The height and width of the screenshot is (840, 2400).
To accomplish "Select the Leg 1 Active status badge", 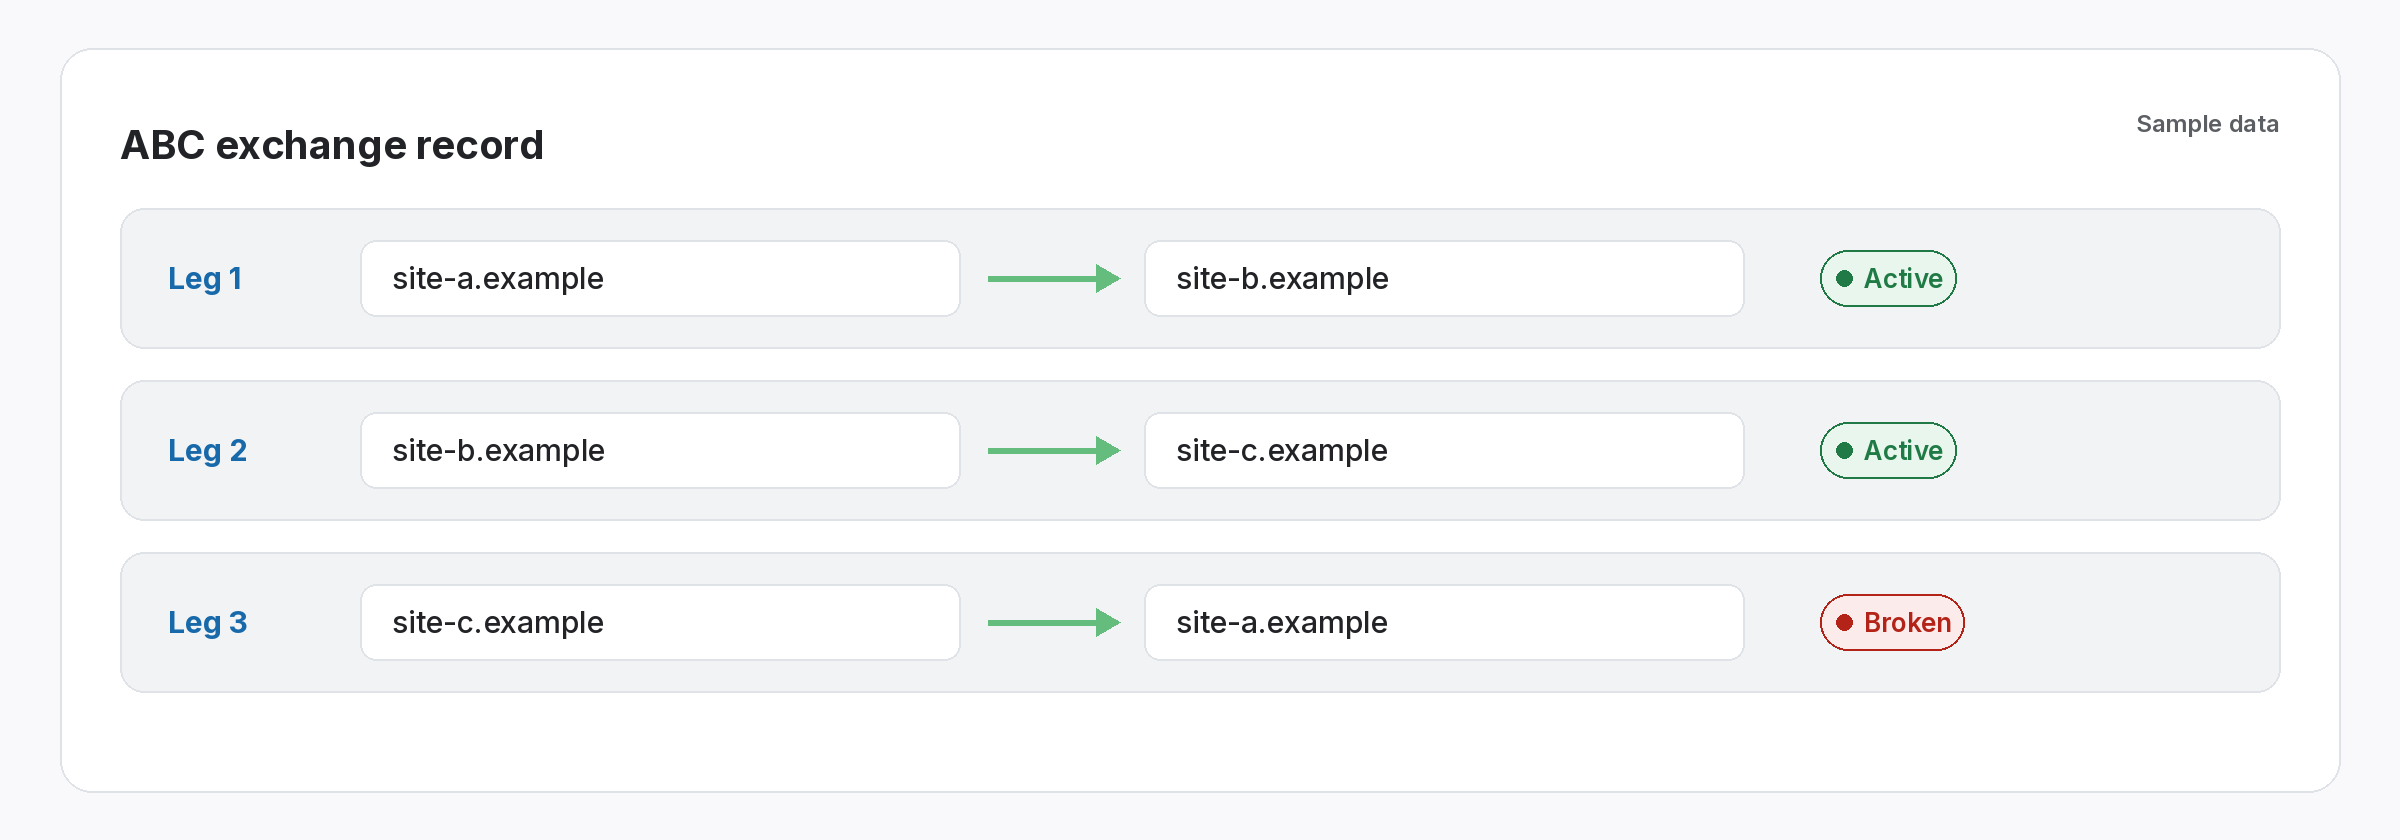I will coord(1888,279).
